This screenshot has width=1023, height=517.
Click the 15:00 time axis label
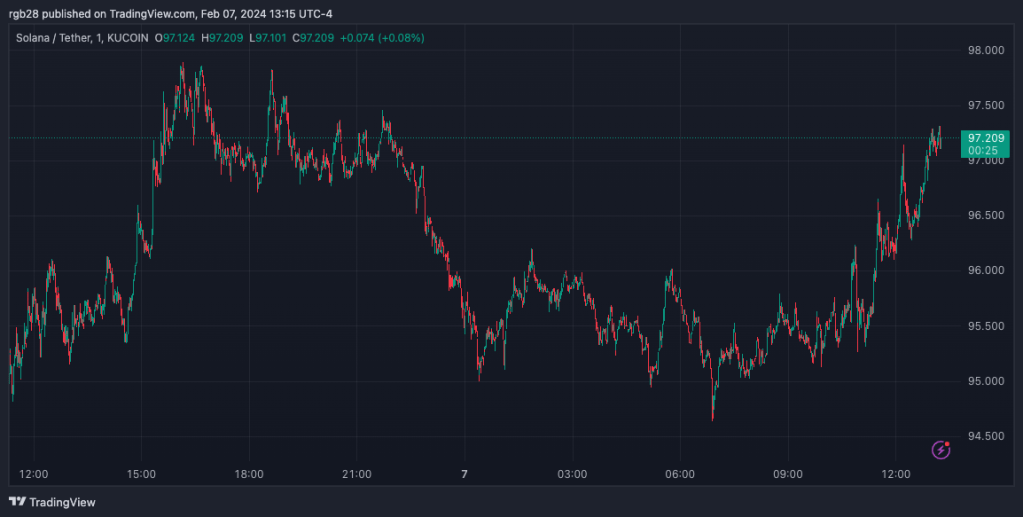pyautogui.click(x=141, y=474)
